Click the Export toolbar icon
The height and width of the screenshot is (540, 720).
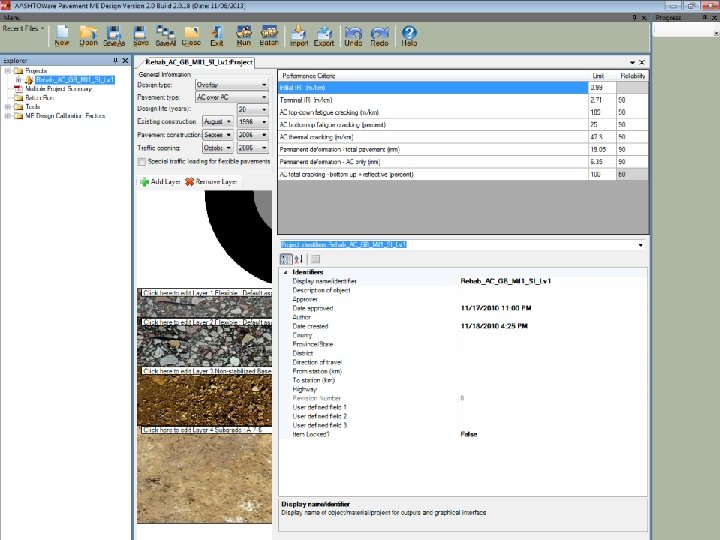click(324, 34)
